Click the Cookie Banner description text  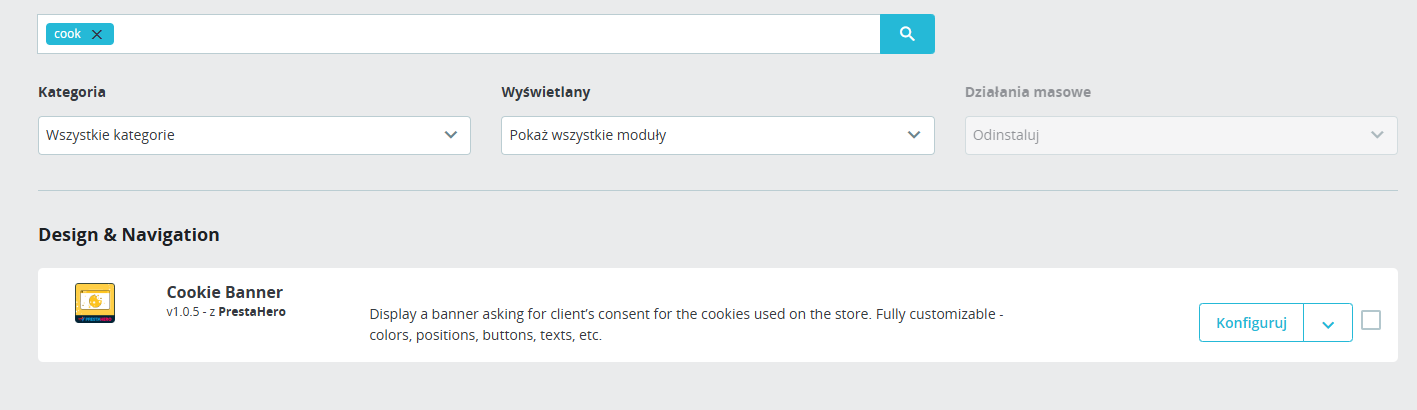click(x=686, y=325)
